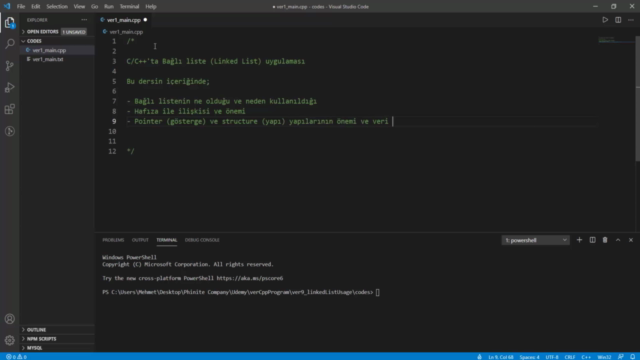Open the Run menu
This screenshot has width=640, height=360.
(x=109, y=7)
